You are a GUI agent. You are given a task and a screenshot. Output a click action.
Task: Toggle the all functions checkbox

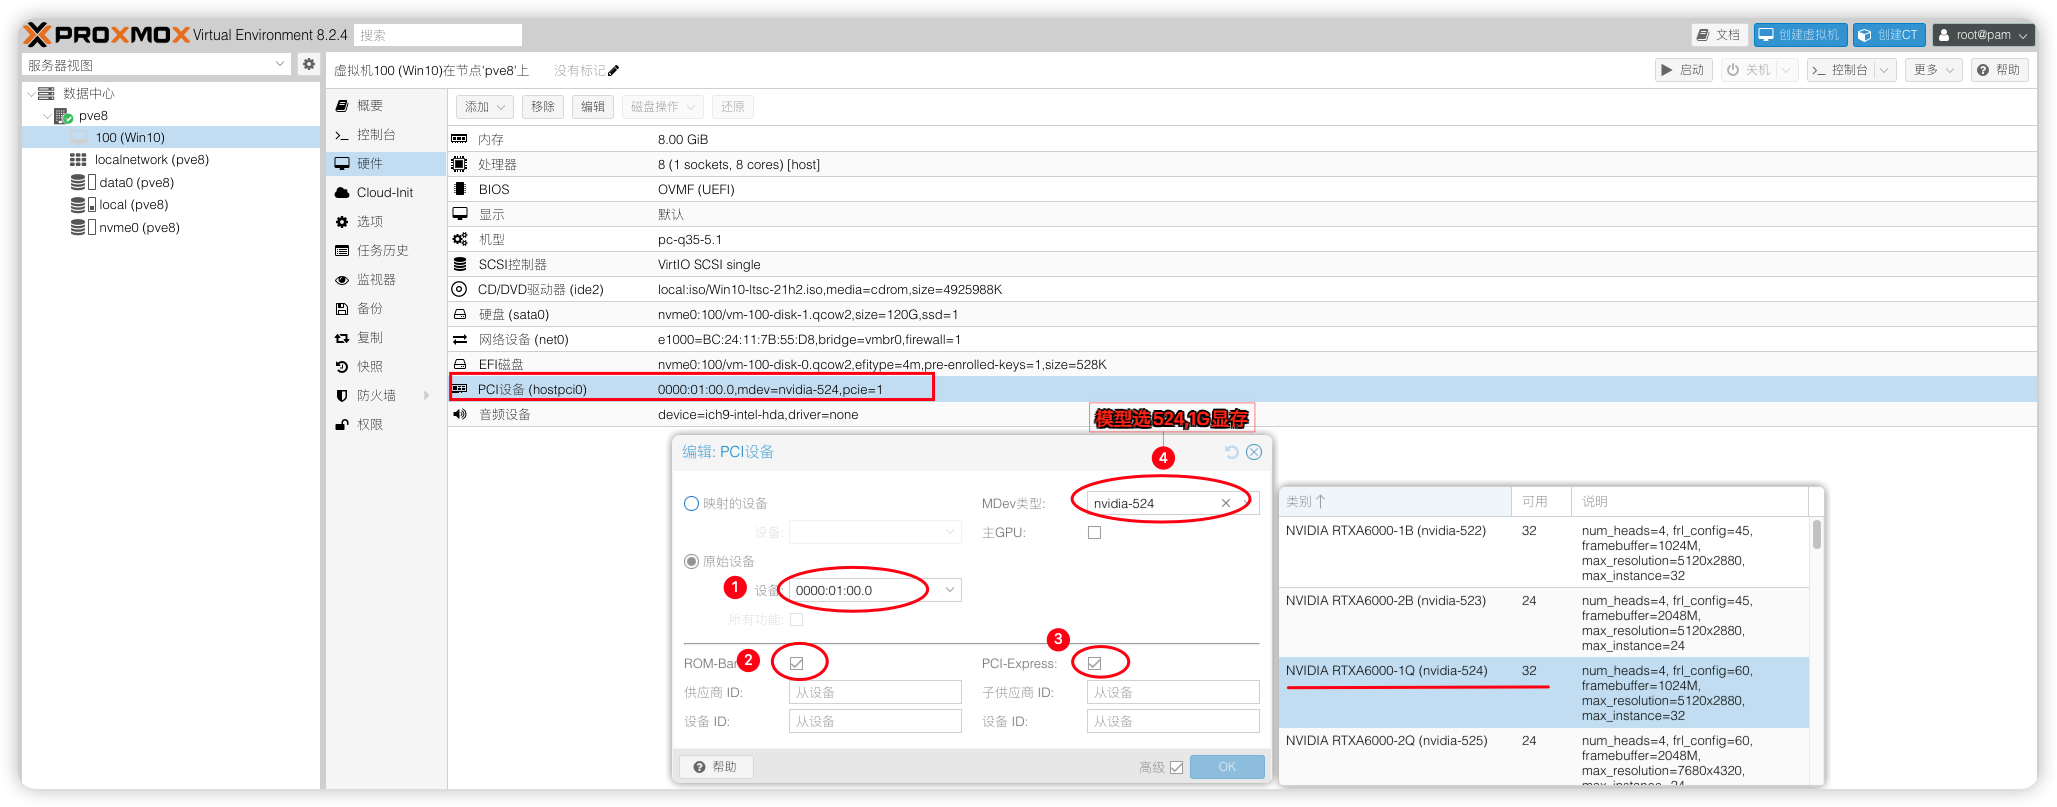coord(797,619)
